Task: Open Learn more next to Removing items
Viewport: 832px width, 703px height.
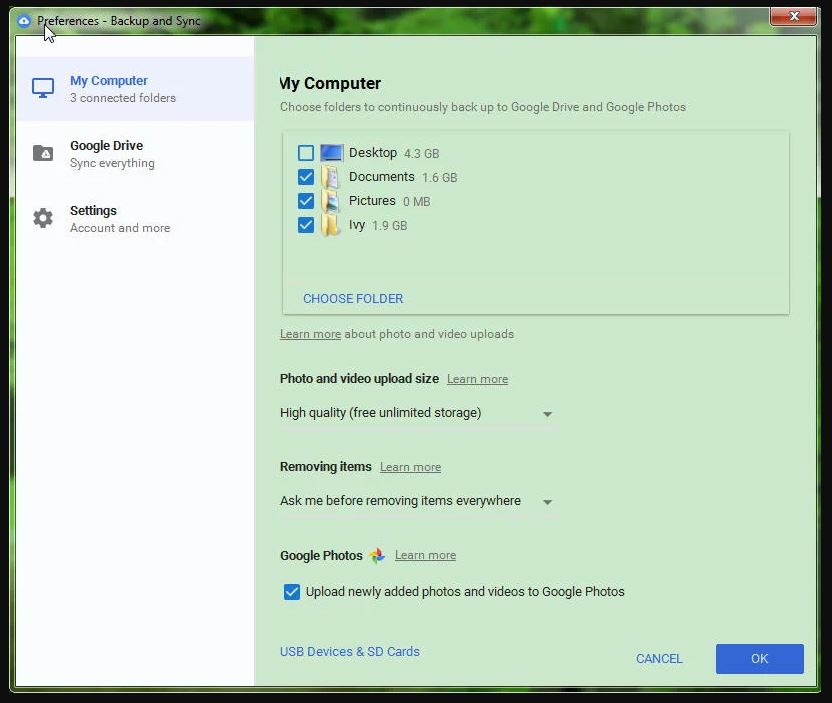Action: tap(411, 467)
